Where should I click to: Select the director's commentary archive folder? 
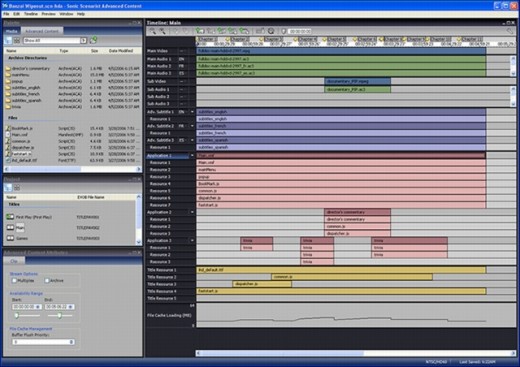coord(31,68)
